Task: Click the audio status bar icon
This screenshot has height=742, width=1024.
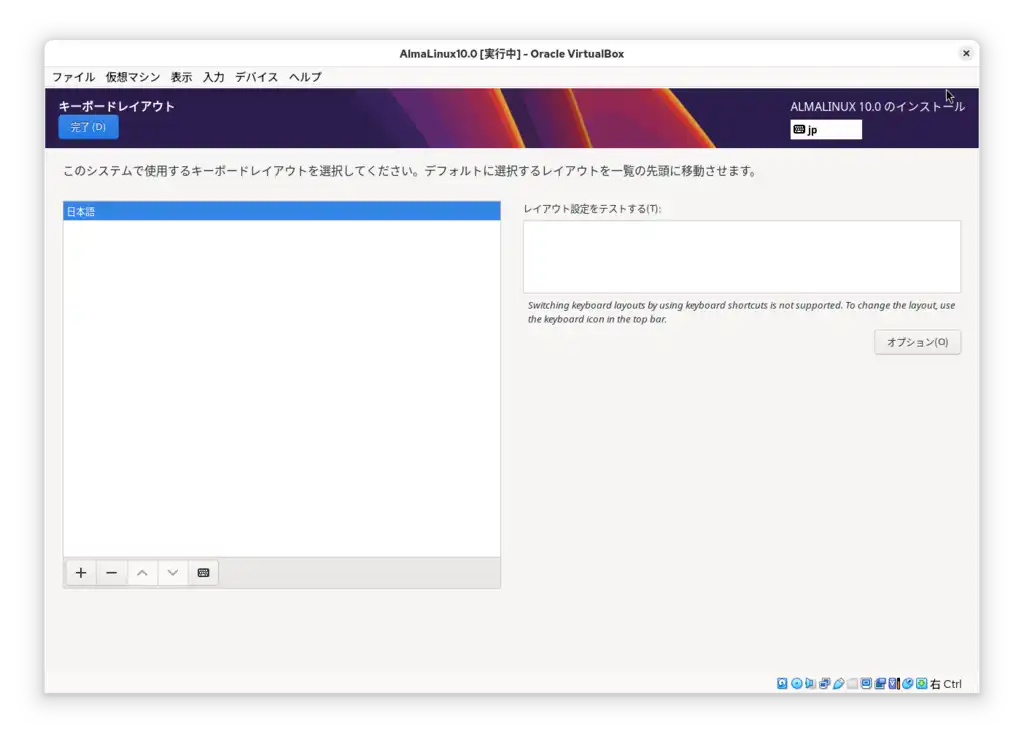Action: coord(810,684)
